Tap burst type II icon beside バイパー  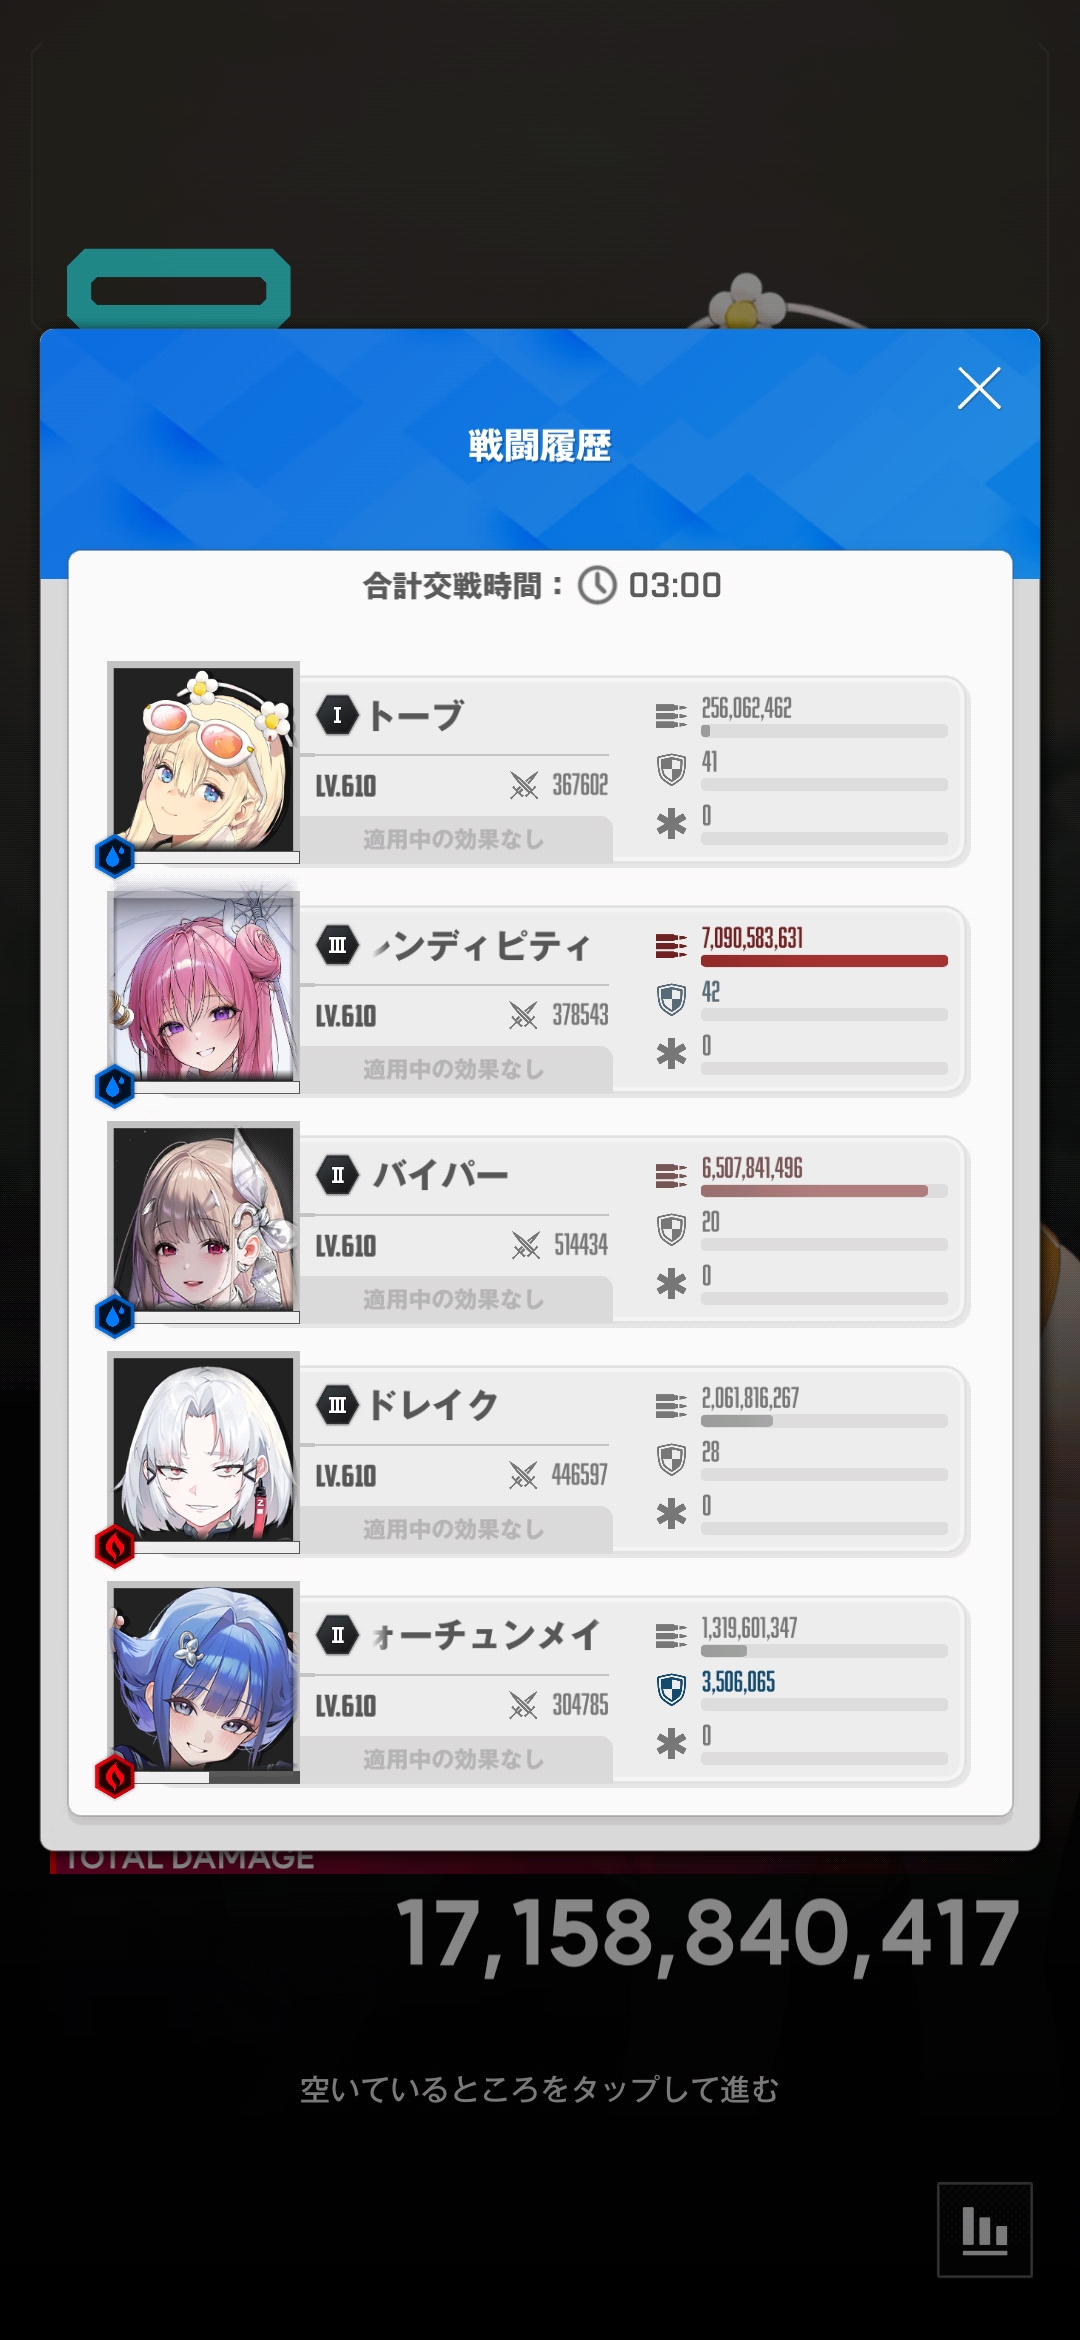337,1175
